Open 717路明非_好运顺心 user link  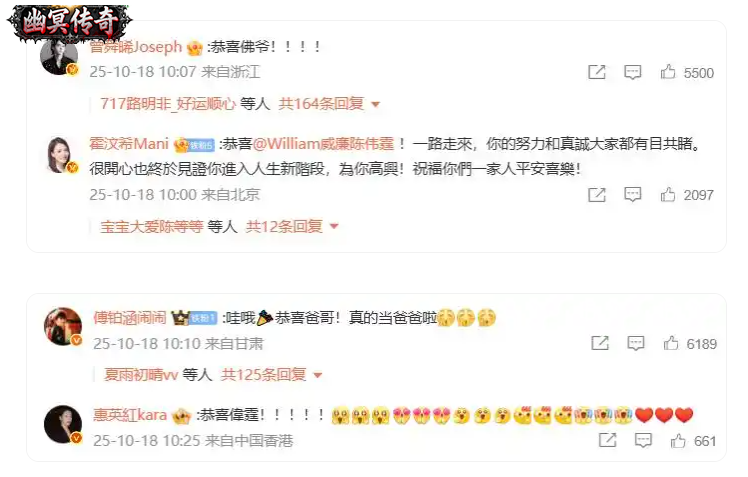point(168,104)
